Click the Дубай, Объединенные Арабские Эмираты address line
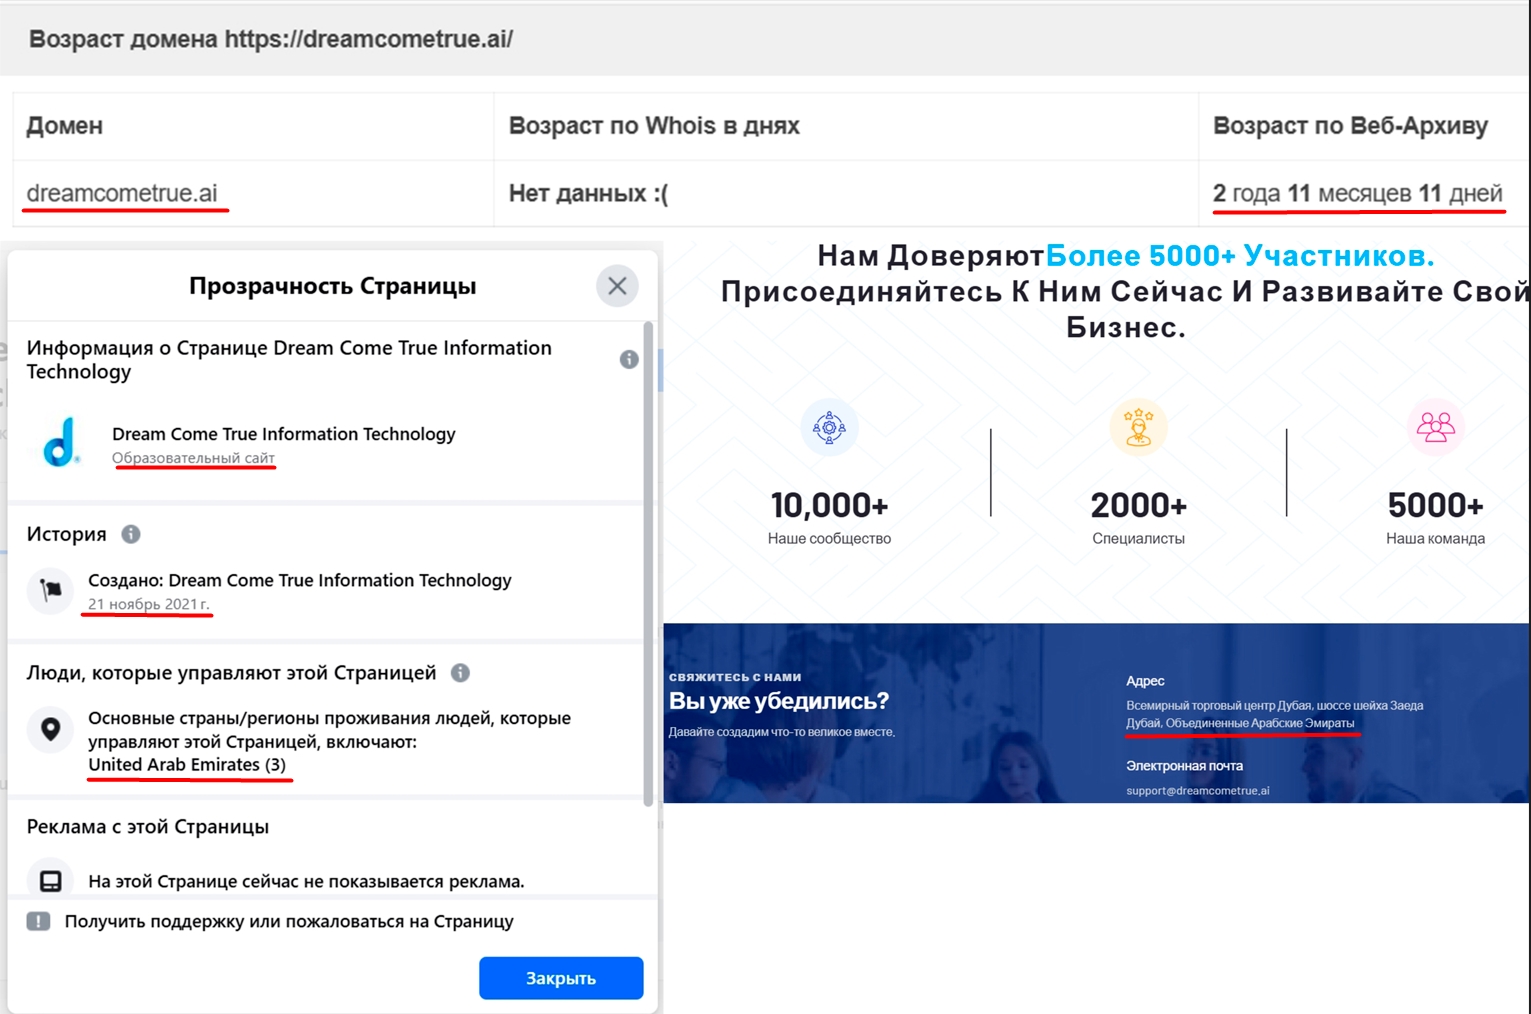 [1240, 723]
